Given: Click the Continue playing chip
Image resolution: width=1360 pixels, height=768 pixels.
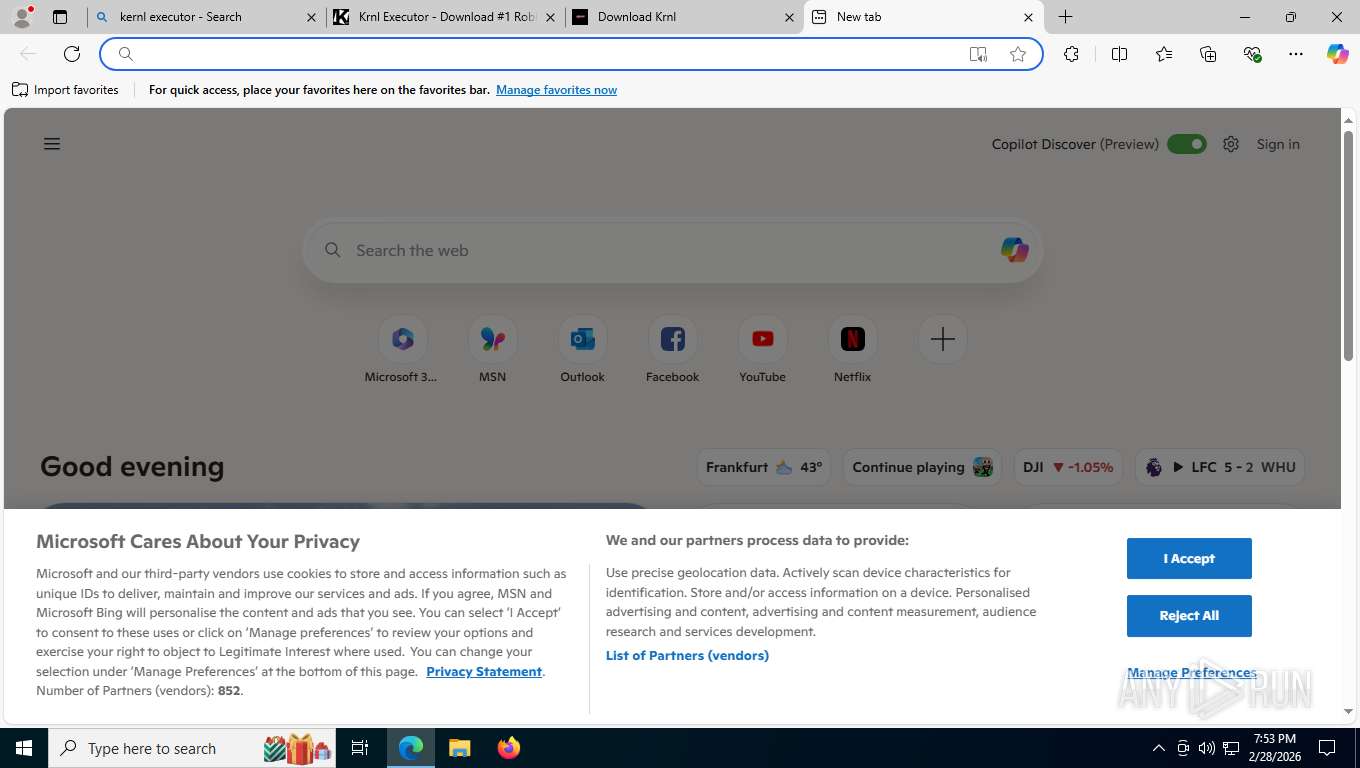Looking at the screenshot, I should pyautogui.click(x=922, y=467).
